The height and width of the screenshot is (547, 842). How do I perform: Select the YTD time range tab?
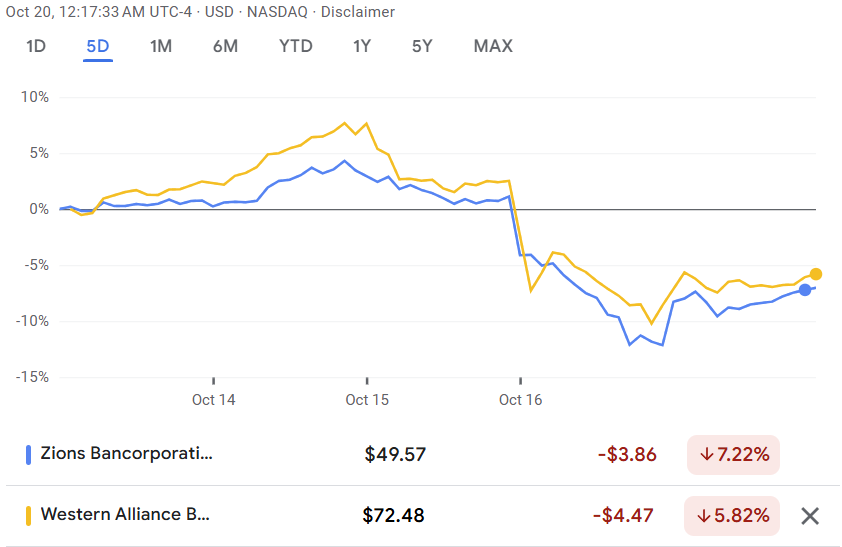click(x=295, y=46)
